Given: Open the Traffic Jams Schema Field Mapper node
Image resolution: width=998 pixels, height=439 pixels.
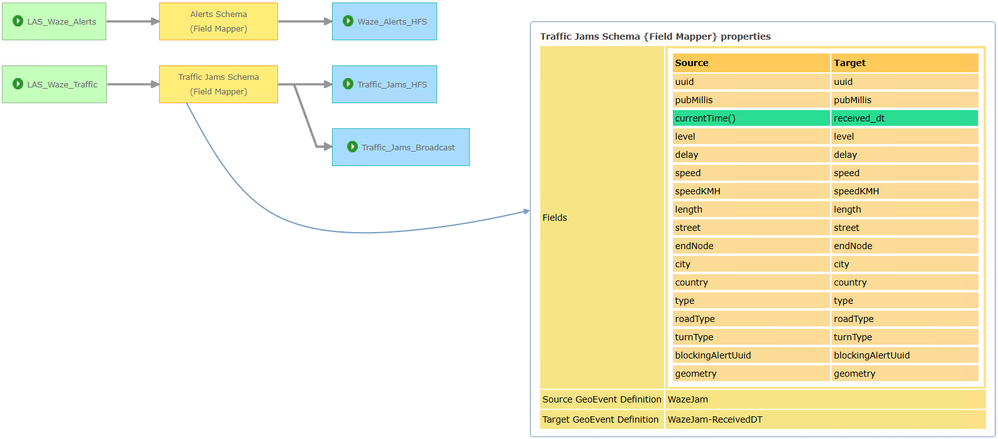Looking at the screenshot, I should pyautogui.click(x=218, y=84).
